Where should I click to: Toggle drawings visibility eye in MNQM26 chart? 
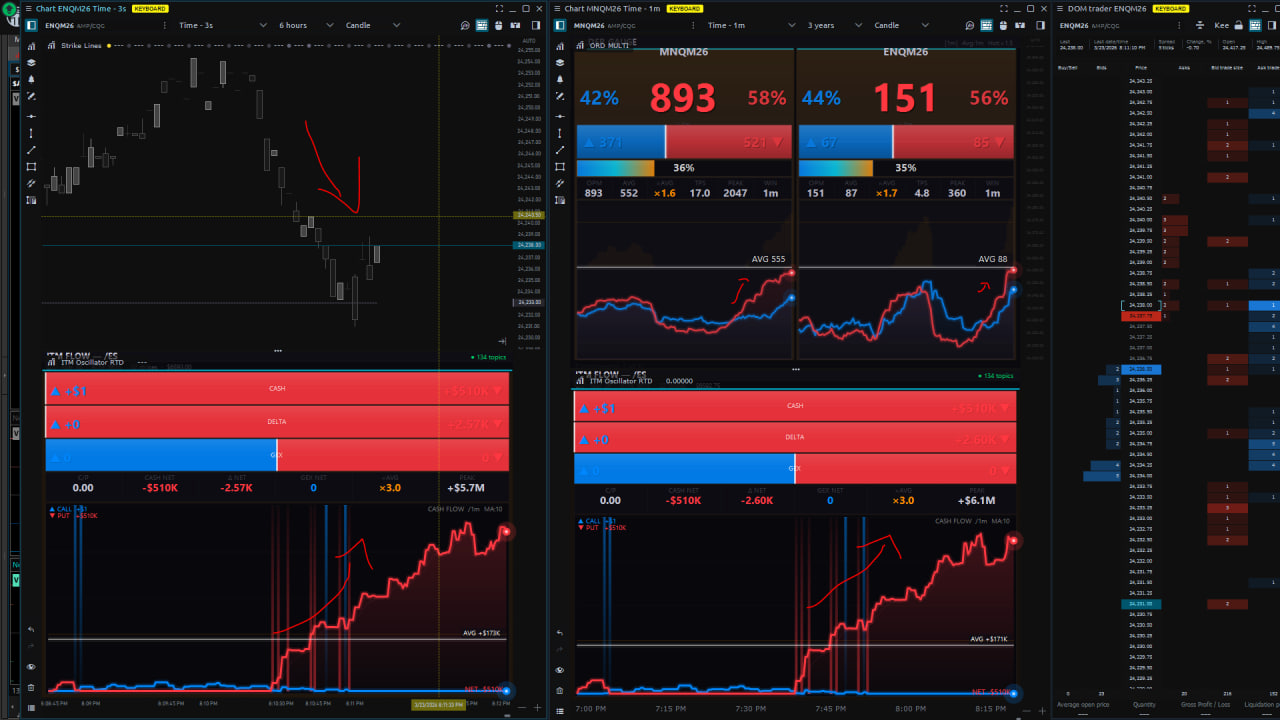pos(560,670)
